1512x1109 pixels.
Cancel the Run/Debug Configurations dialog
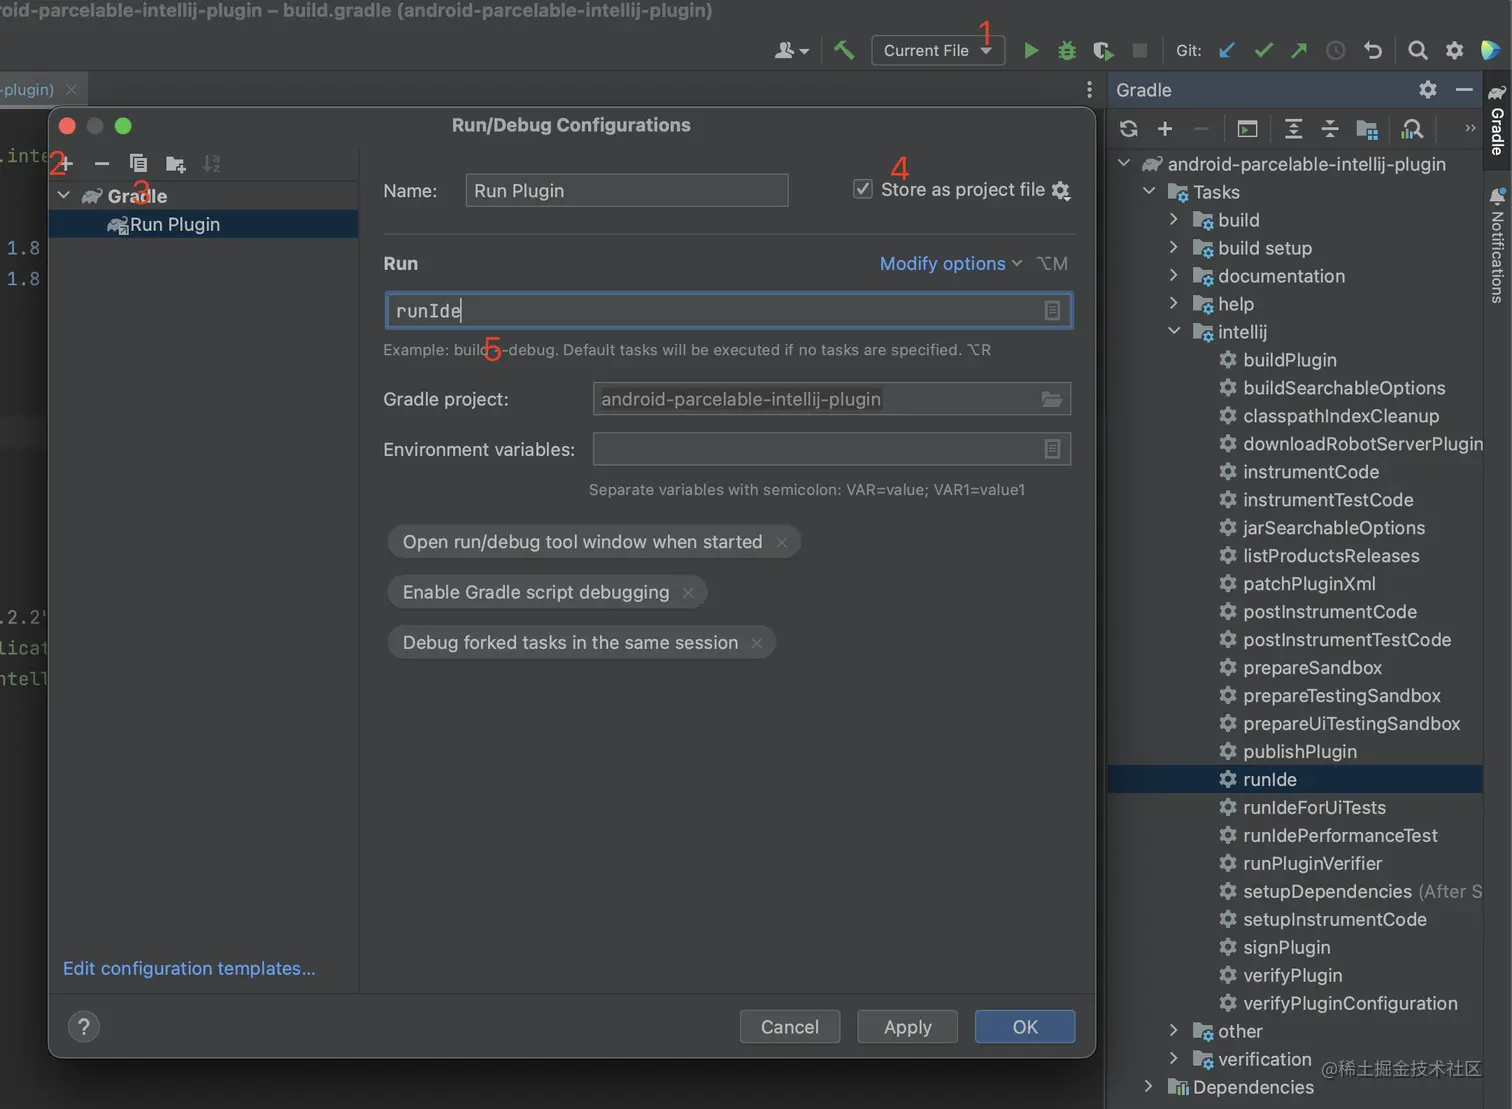[790, 1027]
